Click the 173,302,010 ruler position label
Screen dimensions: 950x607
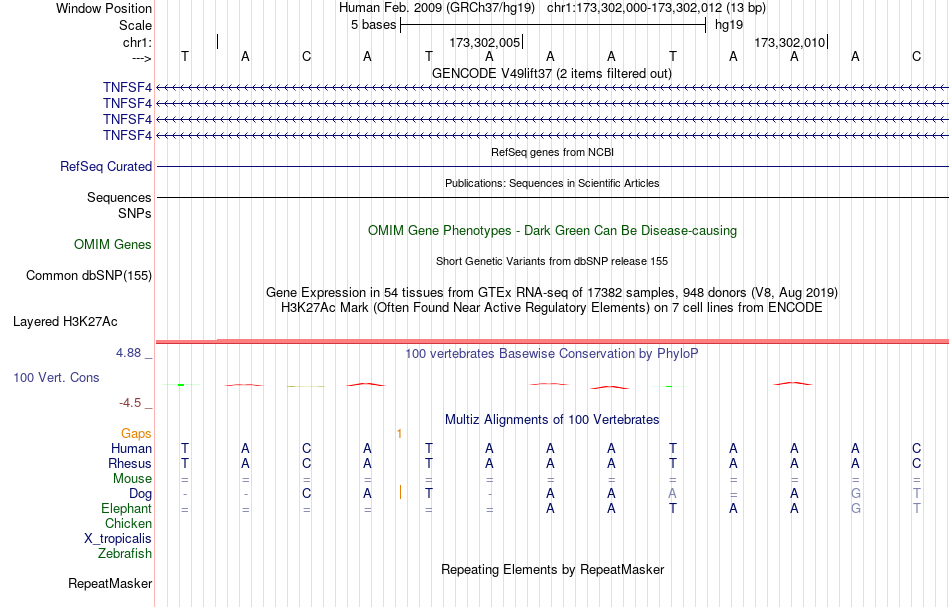click(x=789, y=42)
